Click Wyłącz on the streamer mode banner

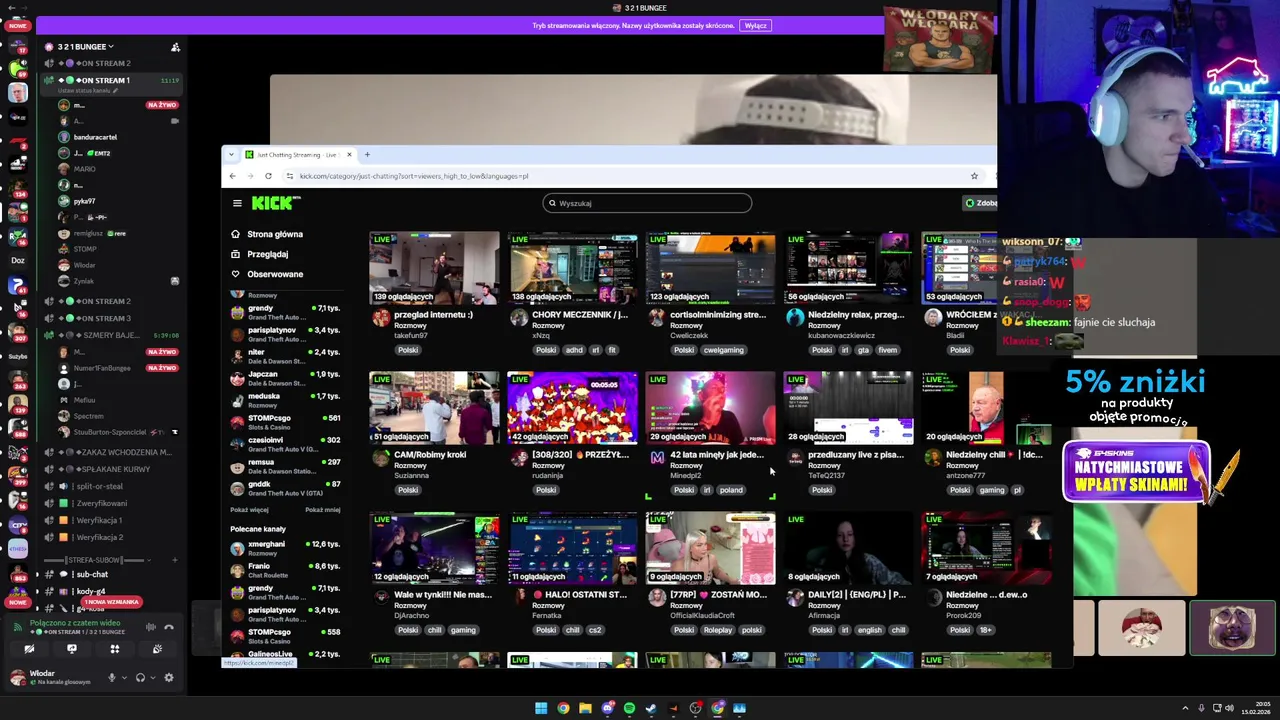756,26
